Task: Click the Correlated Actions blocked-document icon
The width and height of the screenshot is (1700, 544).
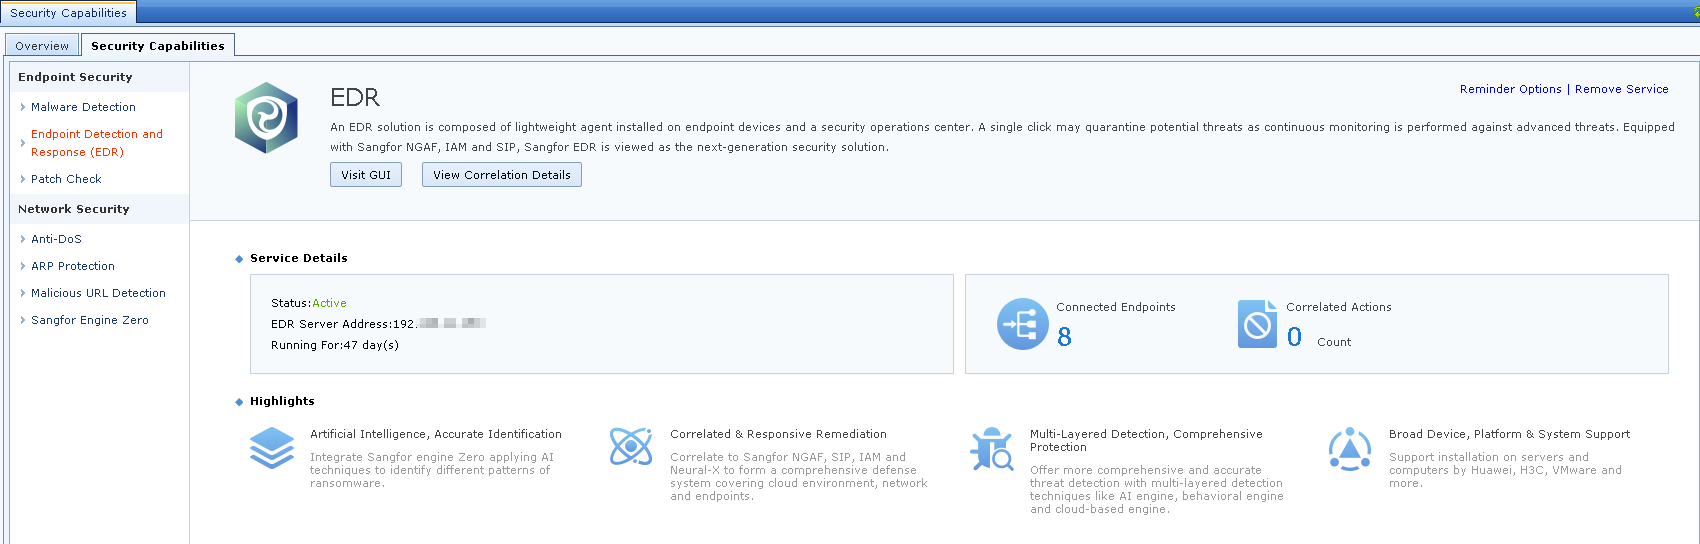Action: tap(1257, 324)
